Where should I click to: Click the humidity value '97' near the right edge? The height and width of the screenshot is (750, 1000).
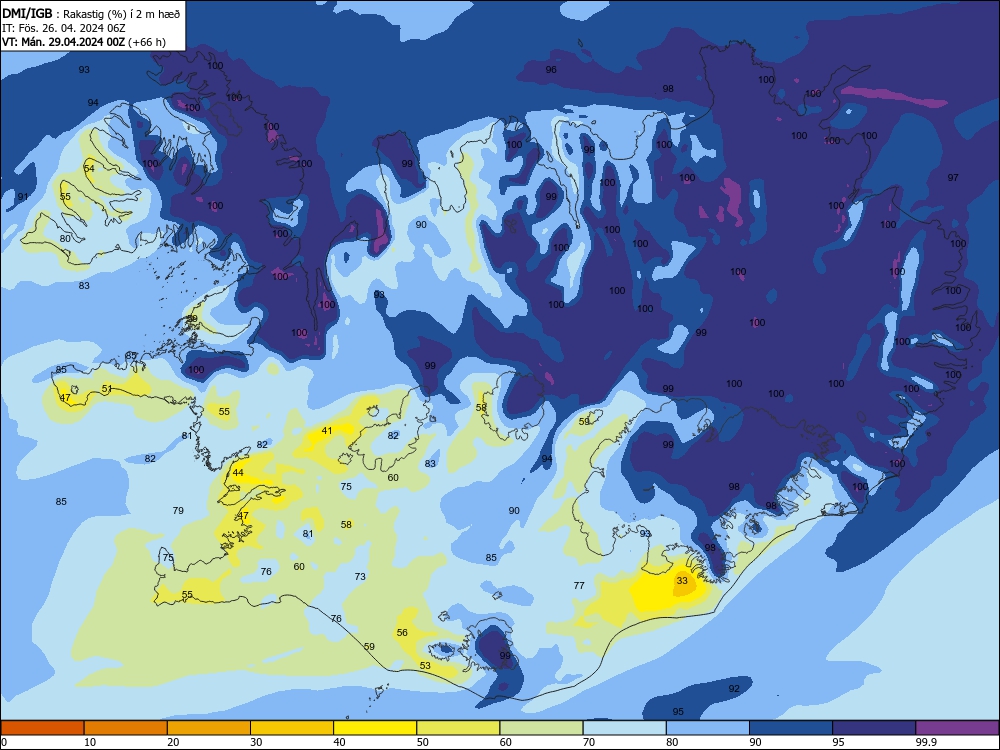point(953,177)
